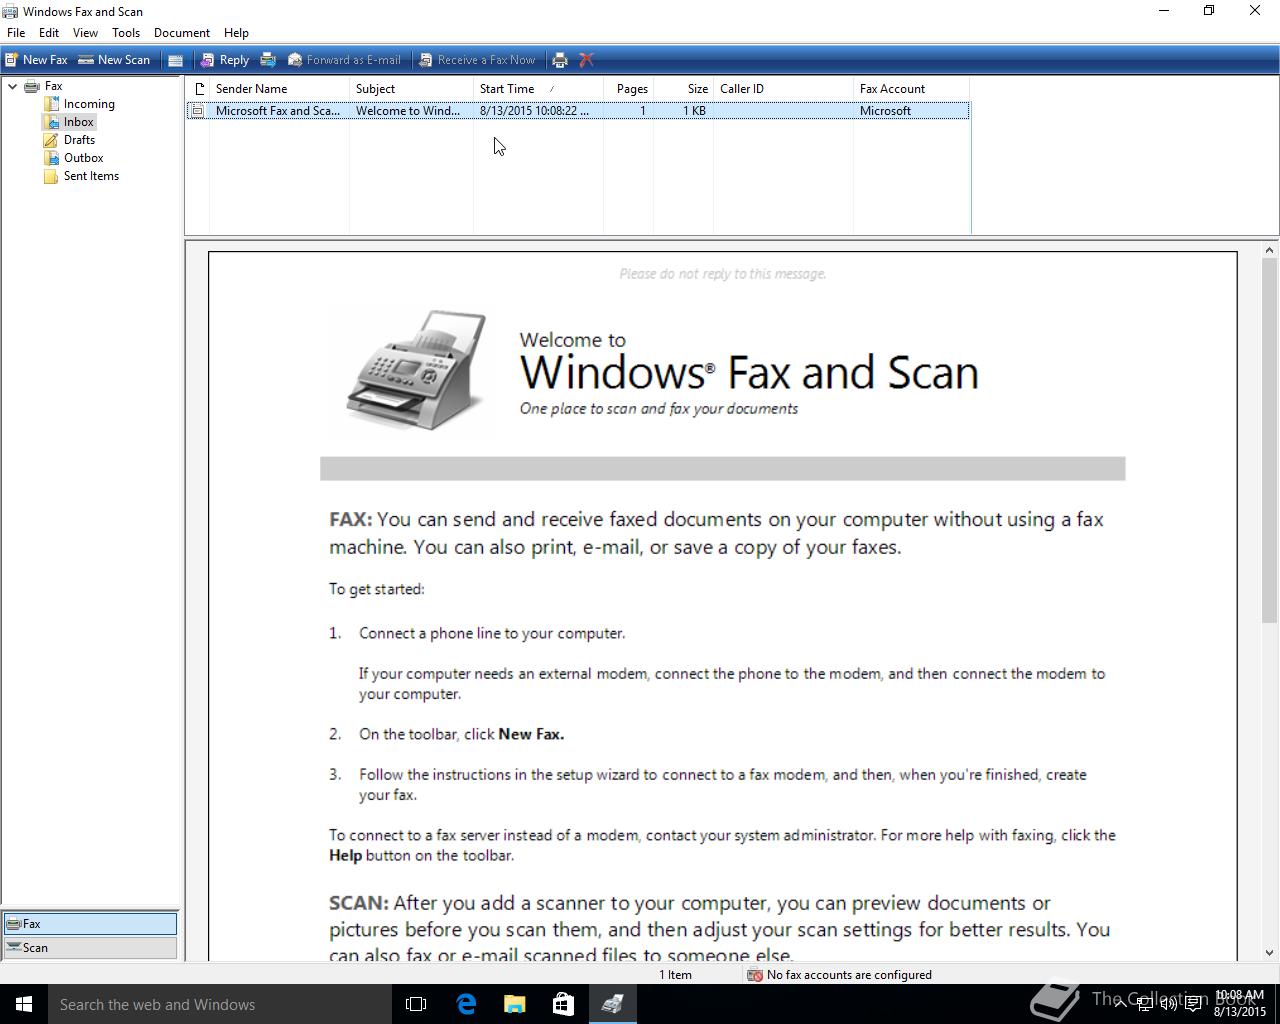The width and height of the screenshot is (1280, 1024).
Task: Click Forward as E-mail in toolbar
Action: click(344, 60)
